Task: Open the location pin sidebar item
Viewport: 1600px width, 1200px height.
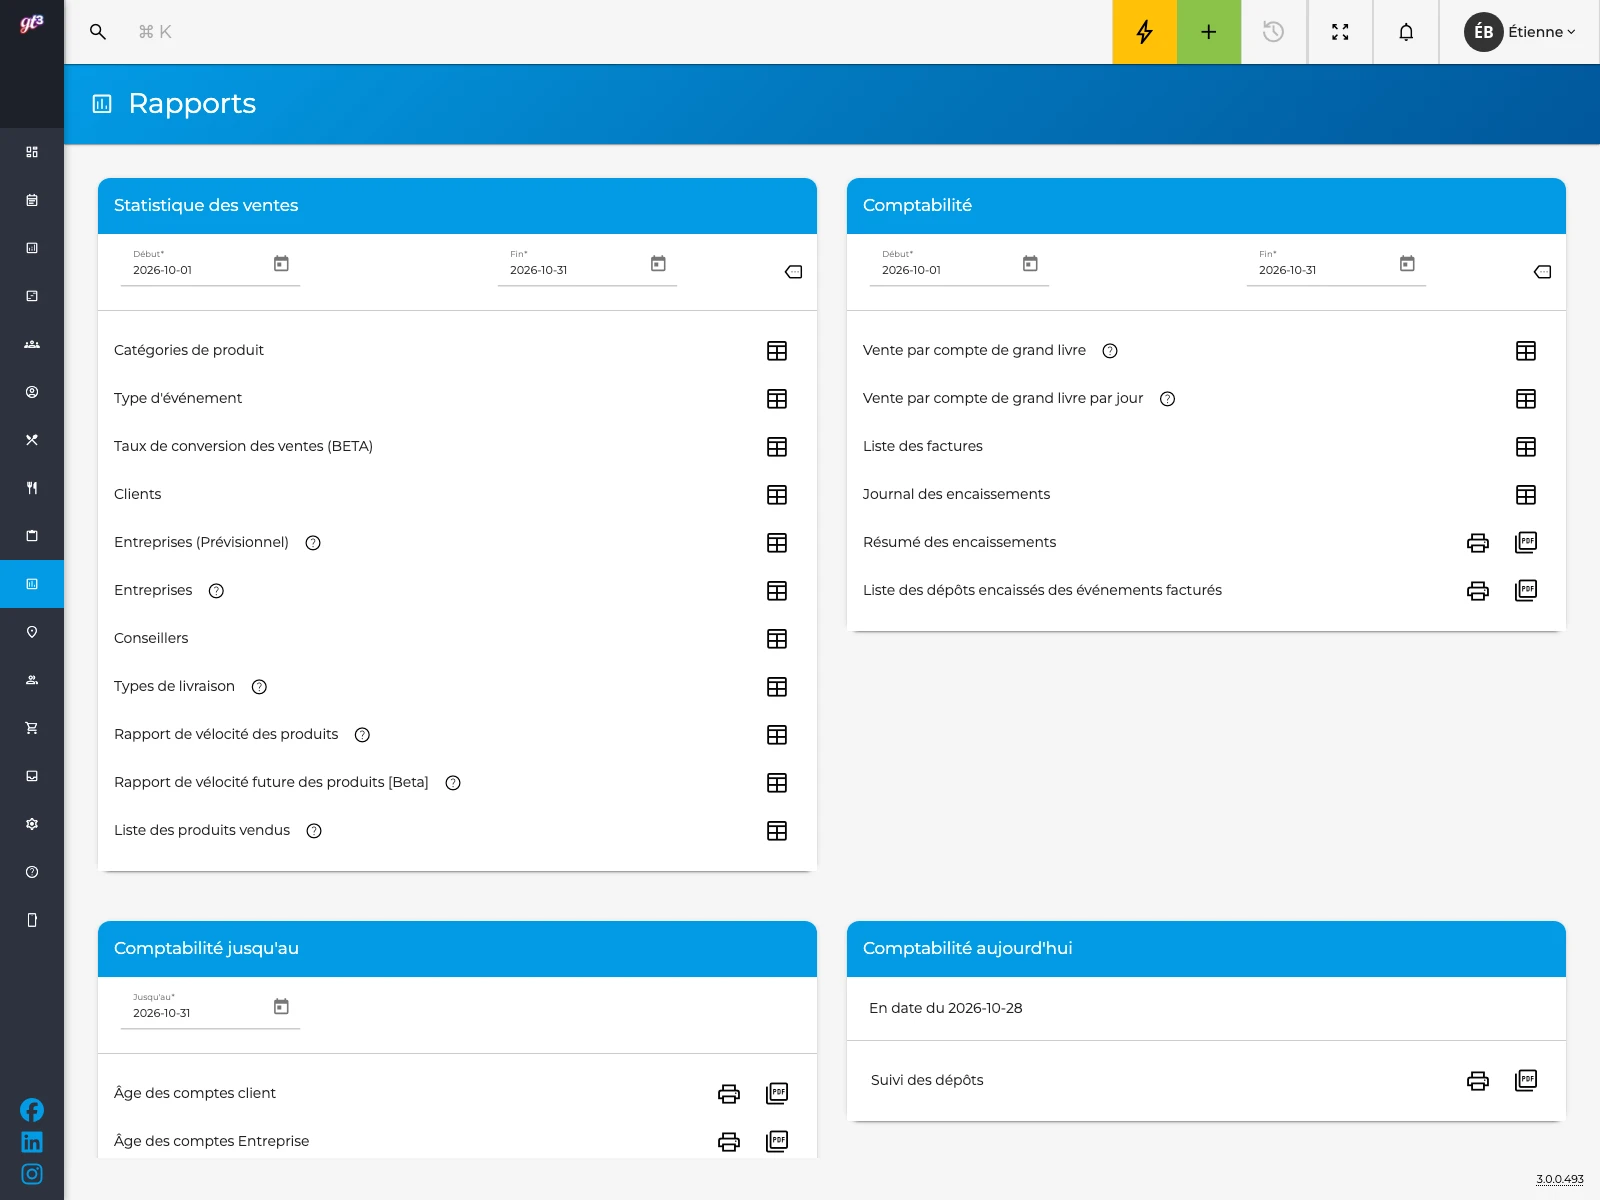Action: [32, 632]
